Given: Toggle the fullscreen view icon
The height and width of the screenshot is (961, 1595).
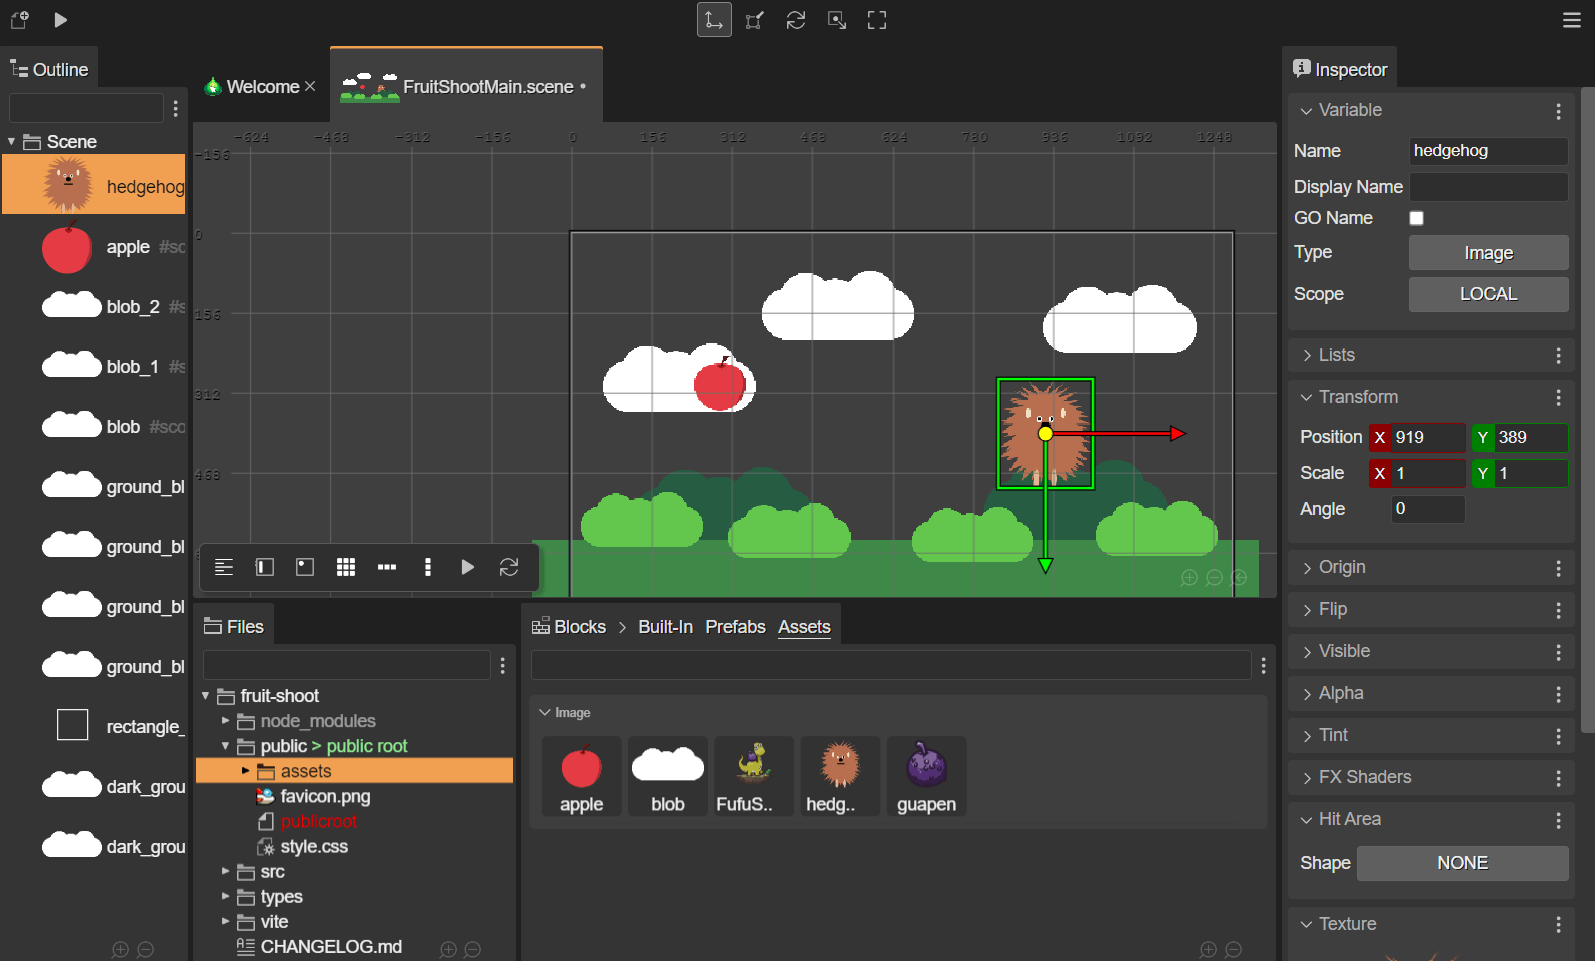Looking at the screenshot, I should (877, 20).
